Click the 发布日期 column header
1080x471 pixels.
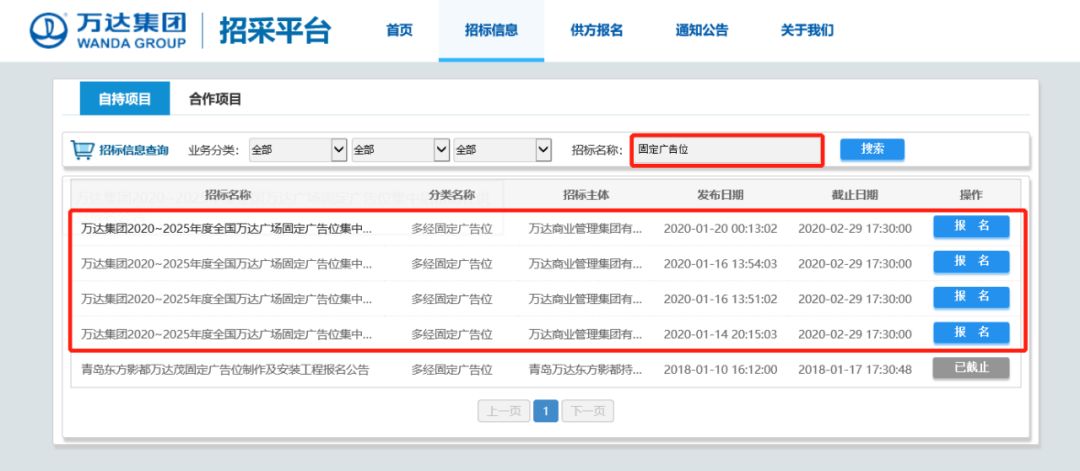(720, 195)
